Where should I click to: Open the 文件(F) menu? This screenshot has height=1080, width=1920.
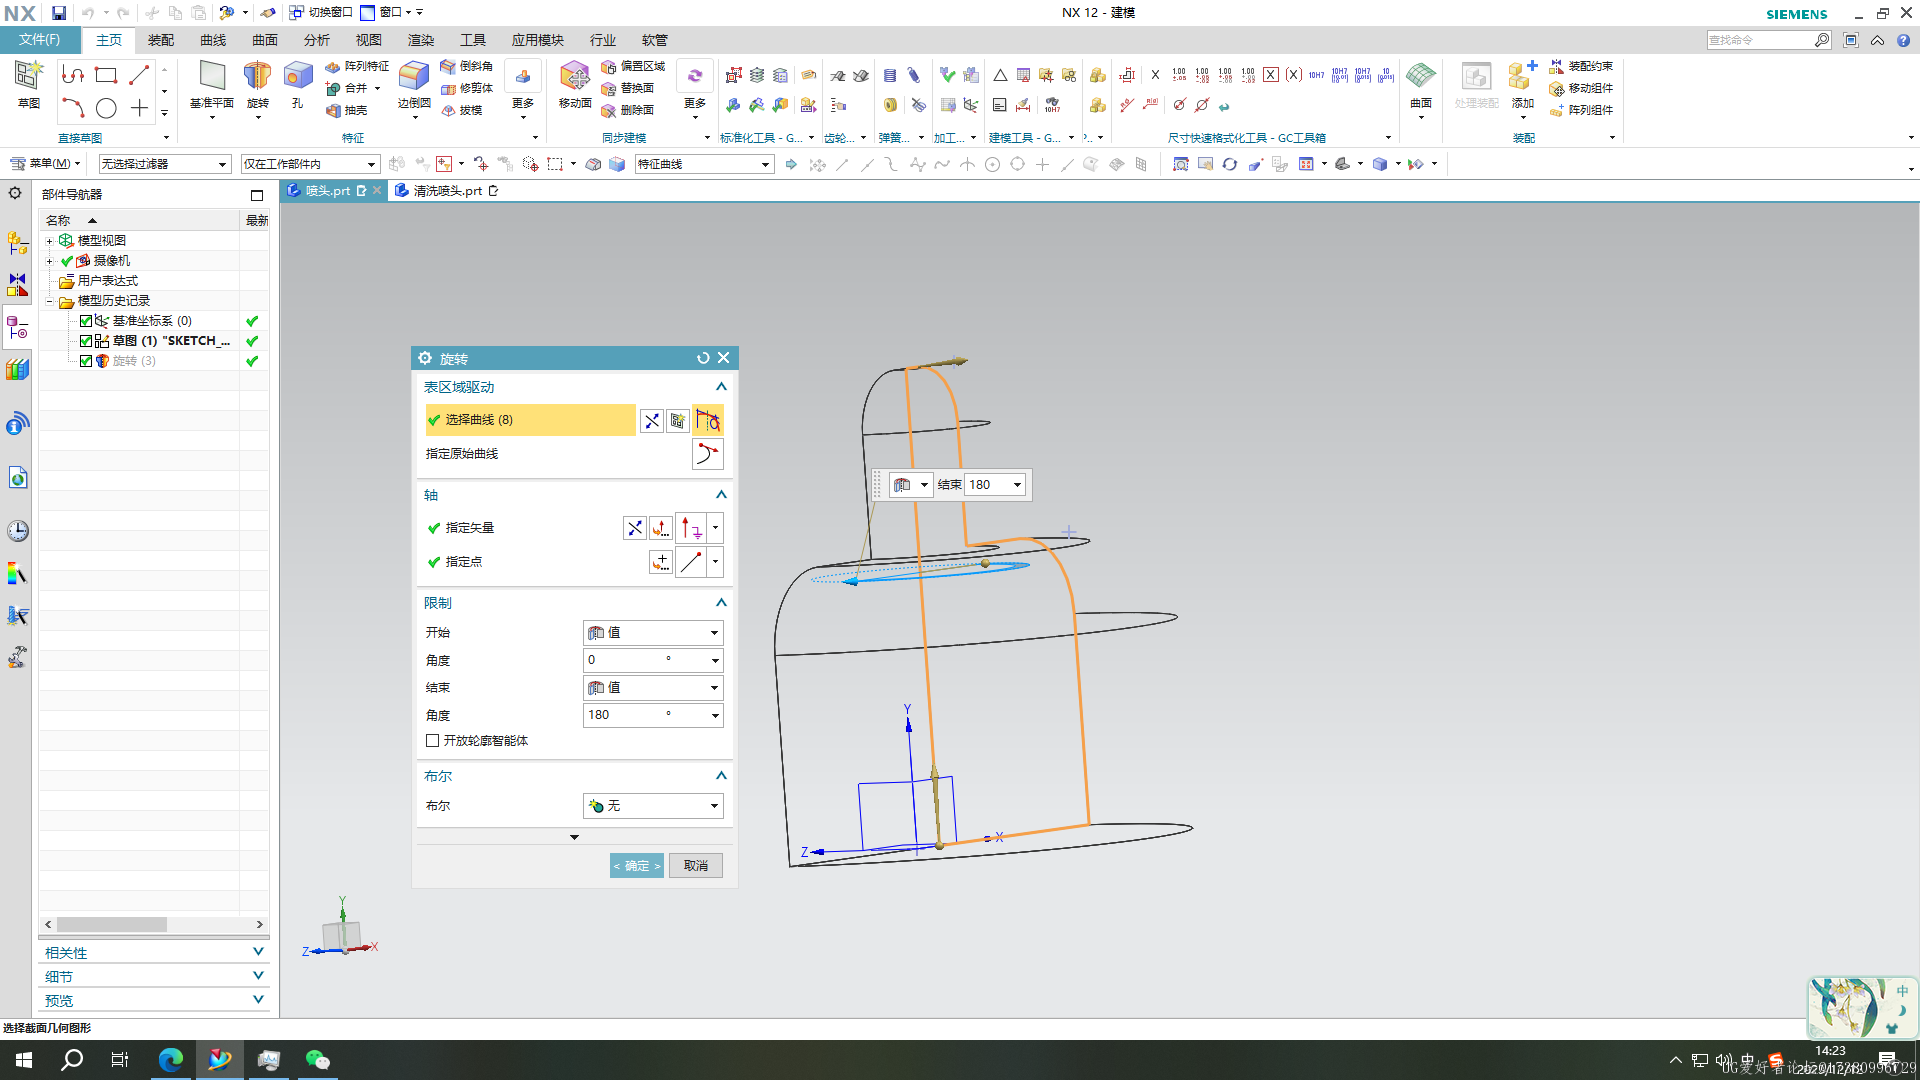40,40
